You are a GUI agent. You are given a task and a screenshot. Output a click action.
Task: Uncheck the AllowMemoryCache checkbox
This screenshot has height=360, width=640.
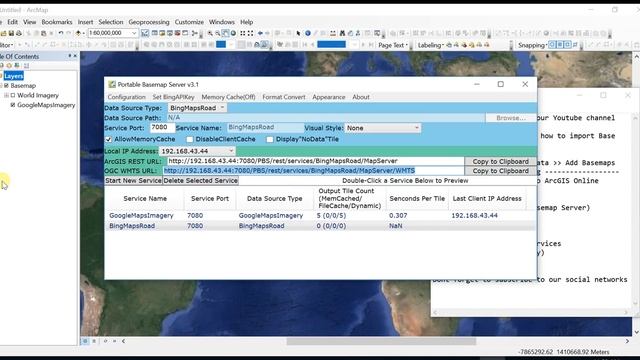point(109,139)
